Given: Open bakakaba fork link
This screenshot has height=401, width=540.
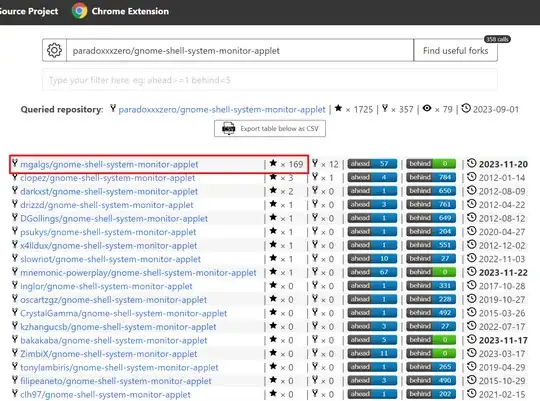Looking at the screenshot, I should 114,340.
